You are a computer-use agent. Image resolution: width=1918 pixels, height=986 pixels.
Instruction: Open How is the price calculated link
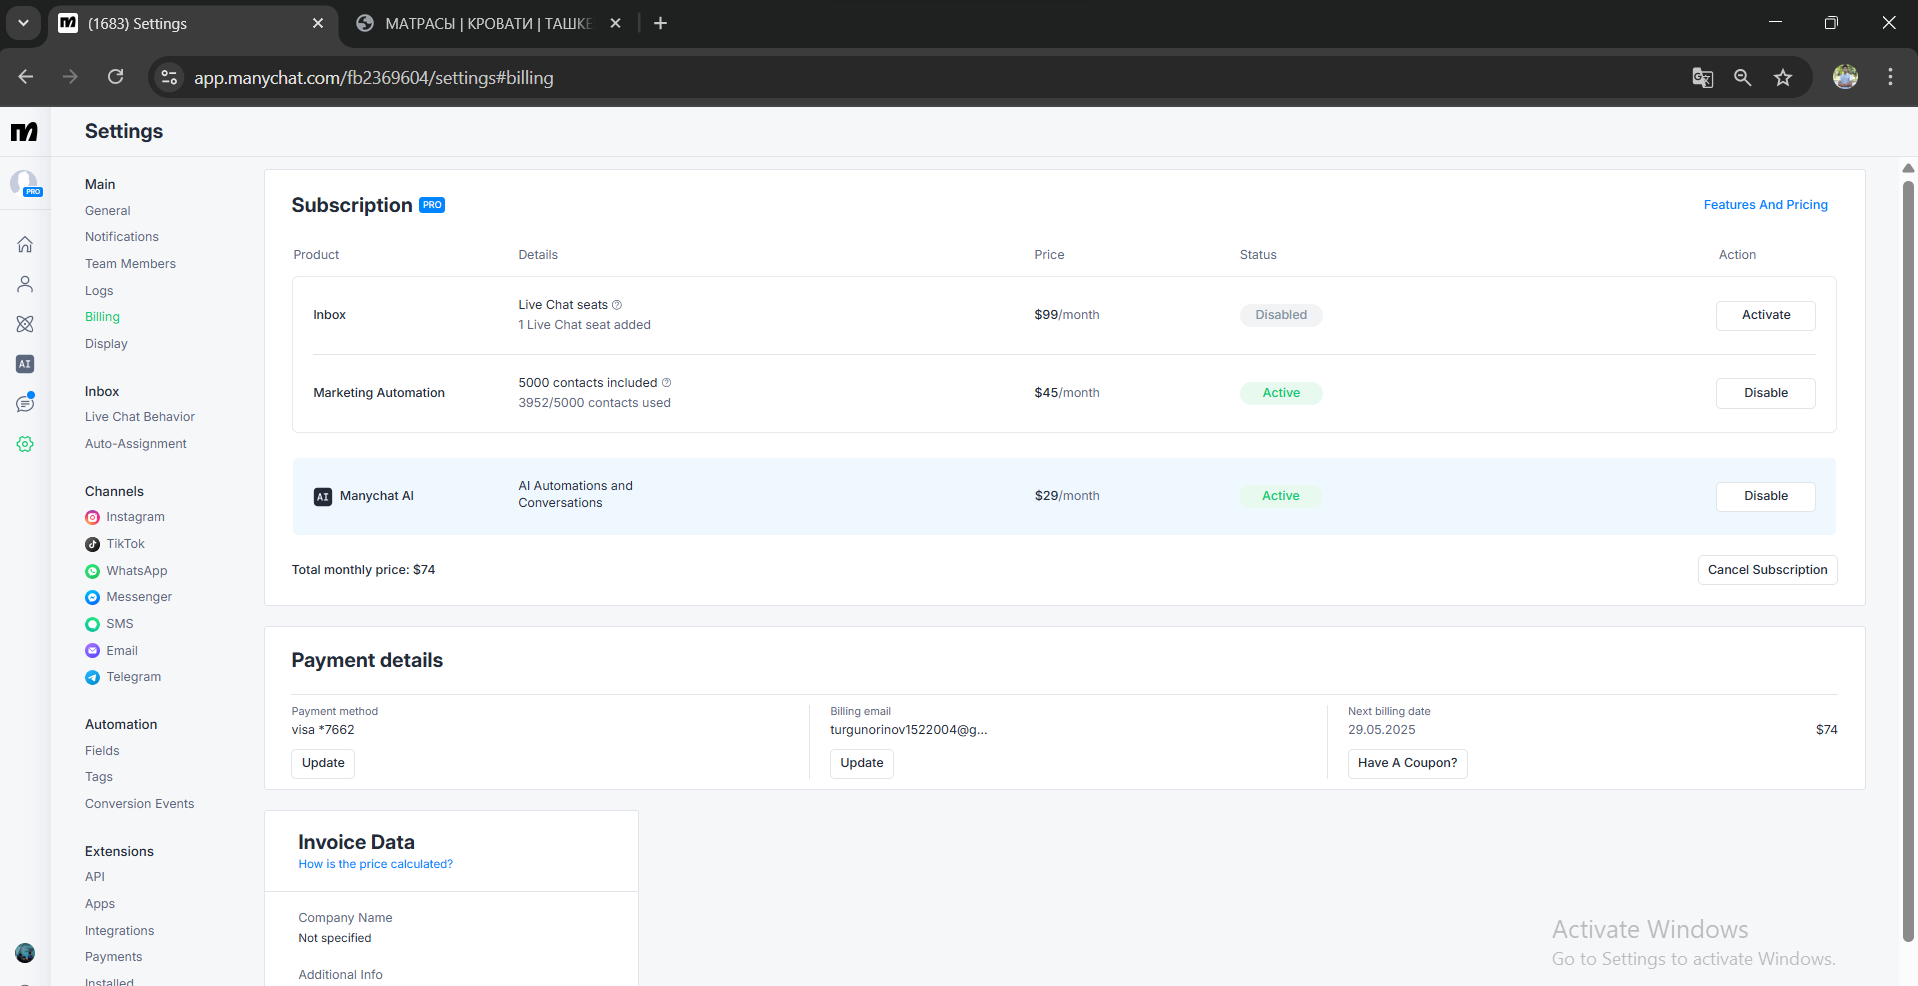375,864
